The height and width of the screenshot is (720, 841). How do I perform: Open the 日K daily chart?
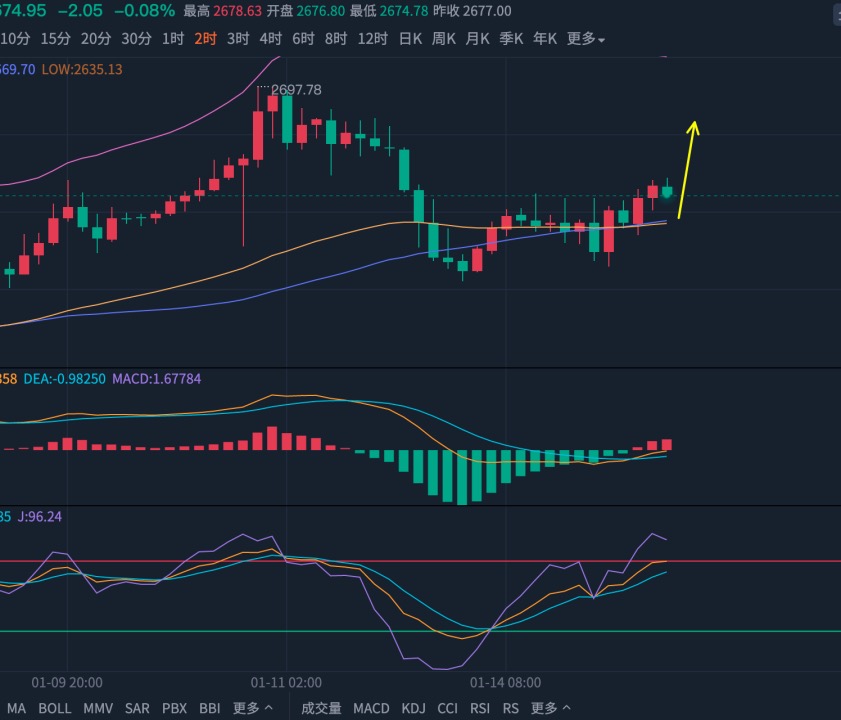(410, 39)
